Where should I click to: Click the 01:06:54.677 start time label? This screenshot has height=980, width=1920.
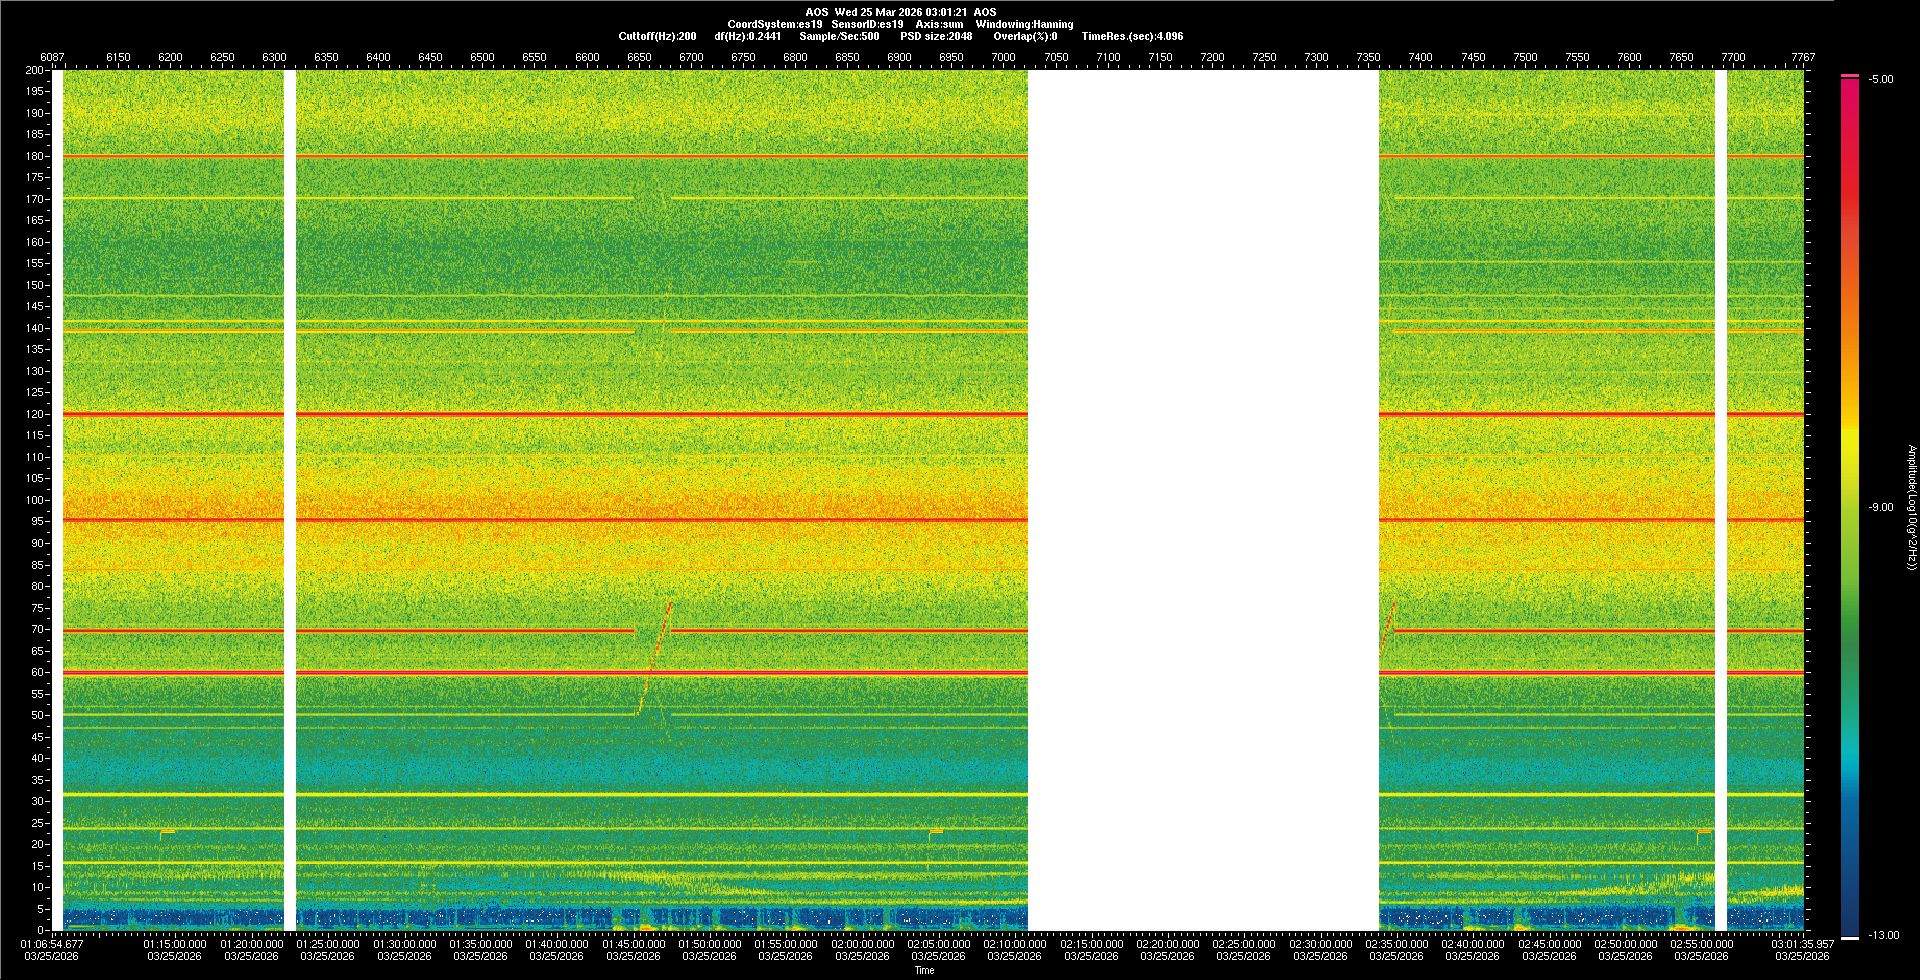52,944
